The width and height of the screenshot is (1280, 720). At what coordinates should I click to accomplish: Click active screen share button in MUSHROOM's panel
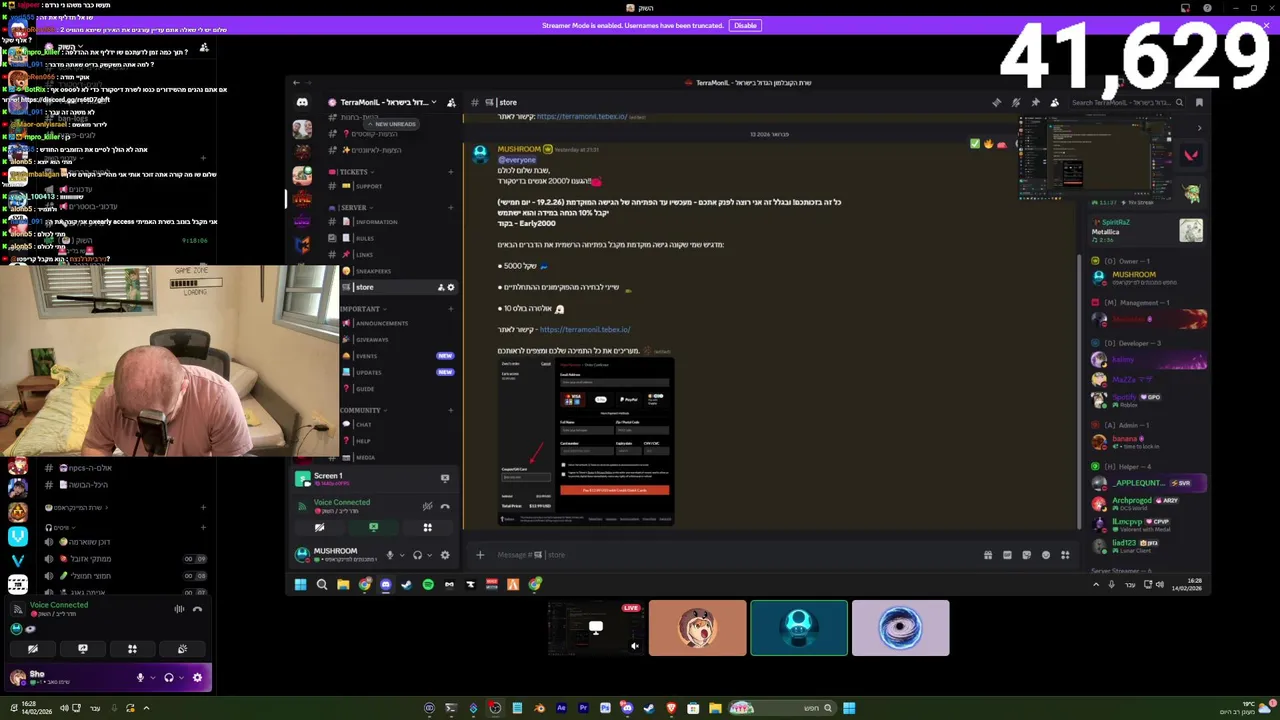373,527
